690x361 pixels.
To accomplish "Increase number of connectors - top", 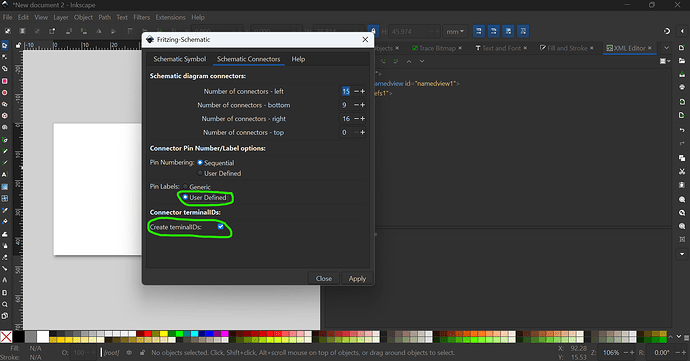I will (x=363, y=132).
